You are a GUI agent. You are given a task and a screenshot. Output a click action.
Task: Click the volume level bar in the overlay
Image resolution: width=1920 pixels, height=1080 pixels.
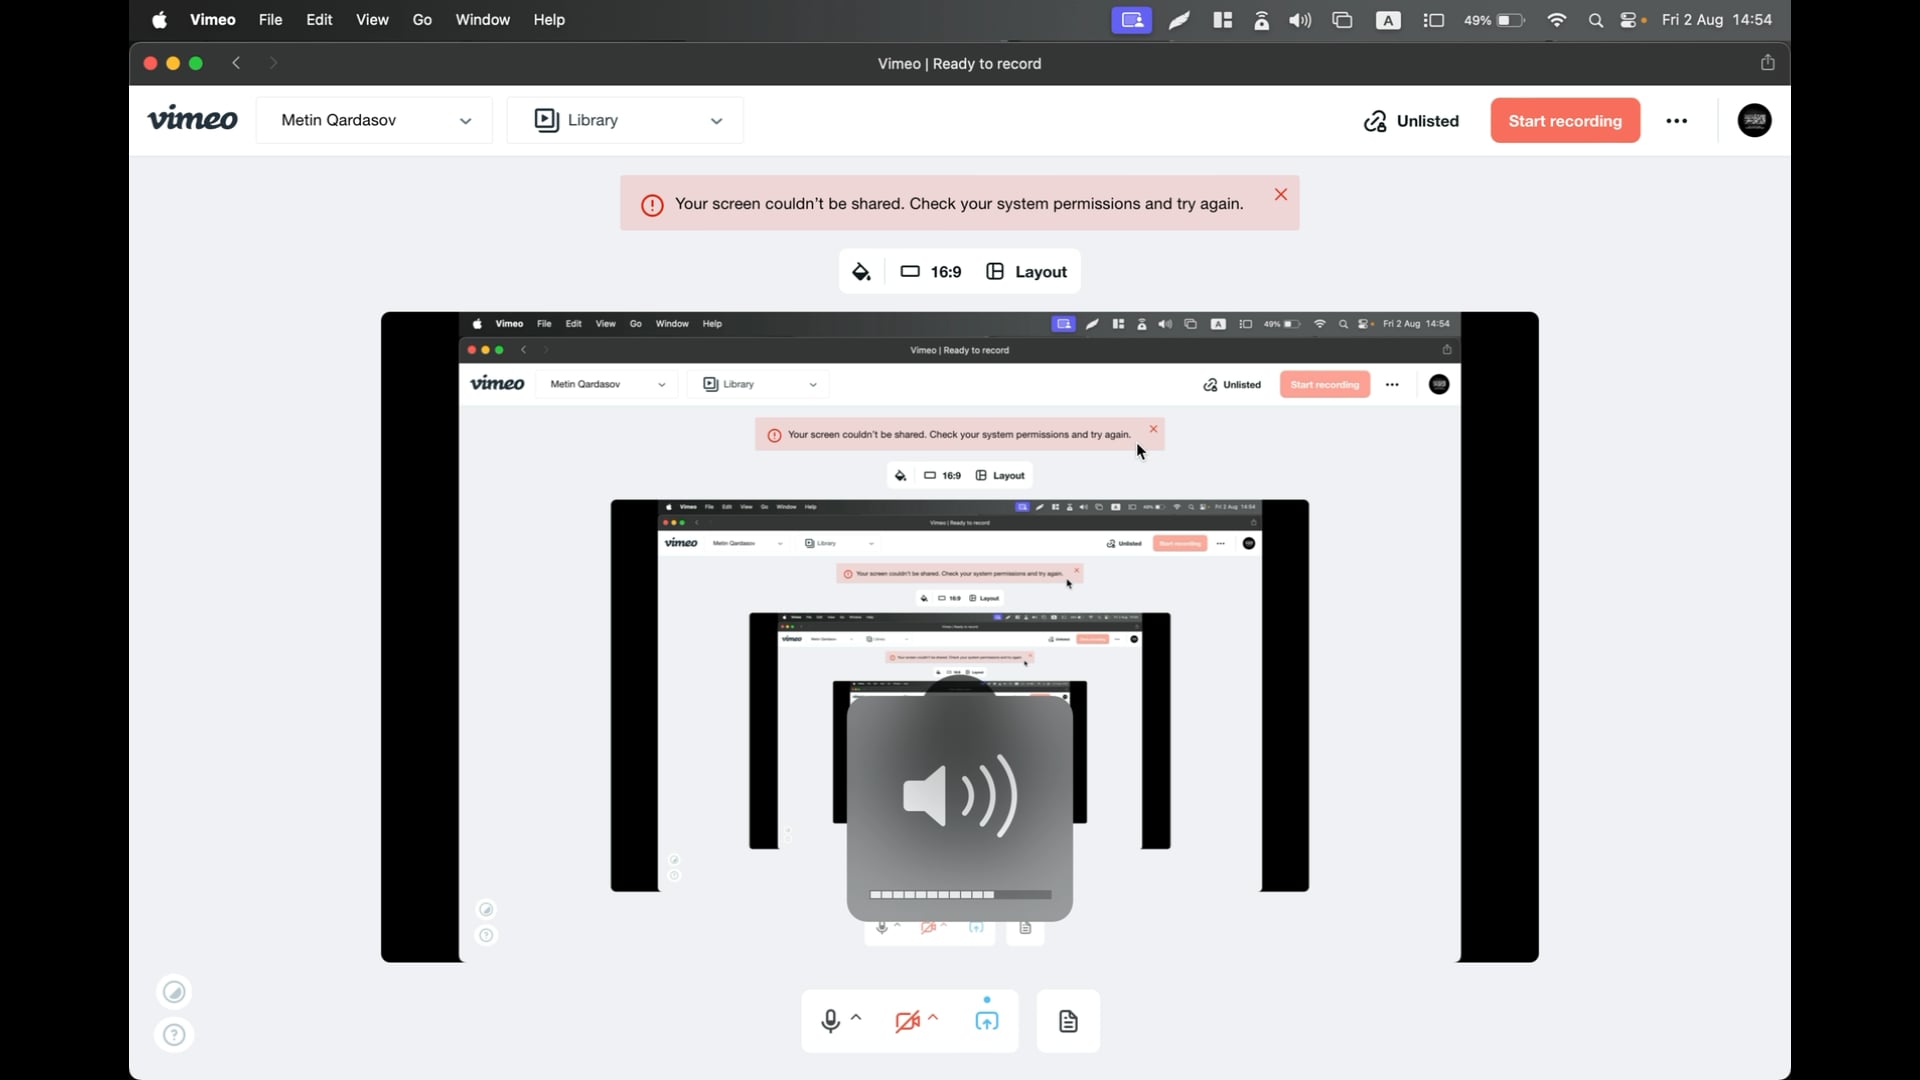960,895
